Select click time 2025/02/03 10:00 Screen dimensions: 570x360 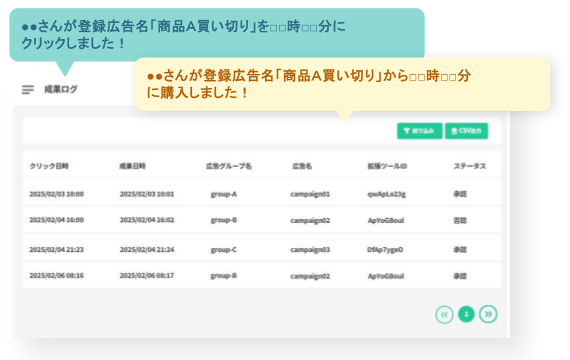pyautogui.click(x=57, y=194)
